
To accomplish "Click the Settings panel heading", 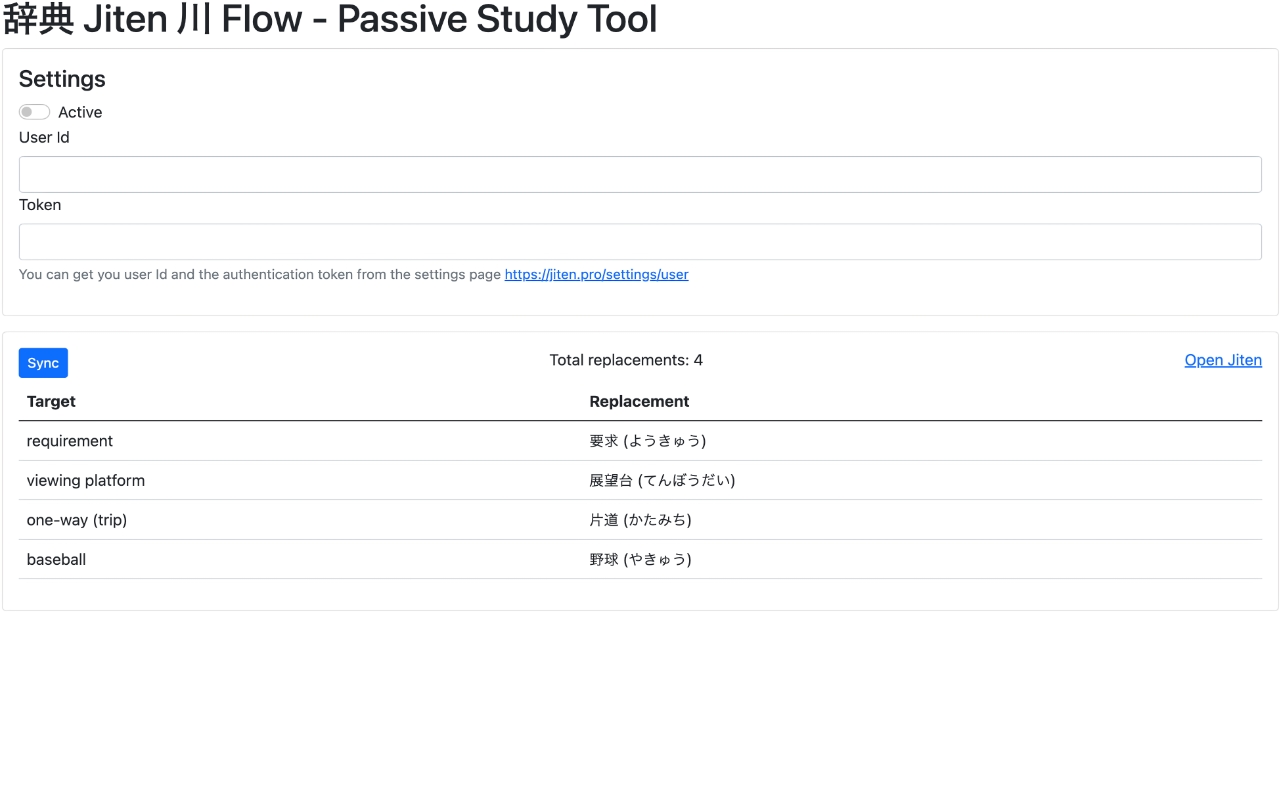I will pyautogui.click(x=62, y=79).
